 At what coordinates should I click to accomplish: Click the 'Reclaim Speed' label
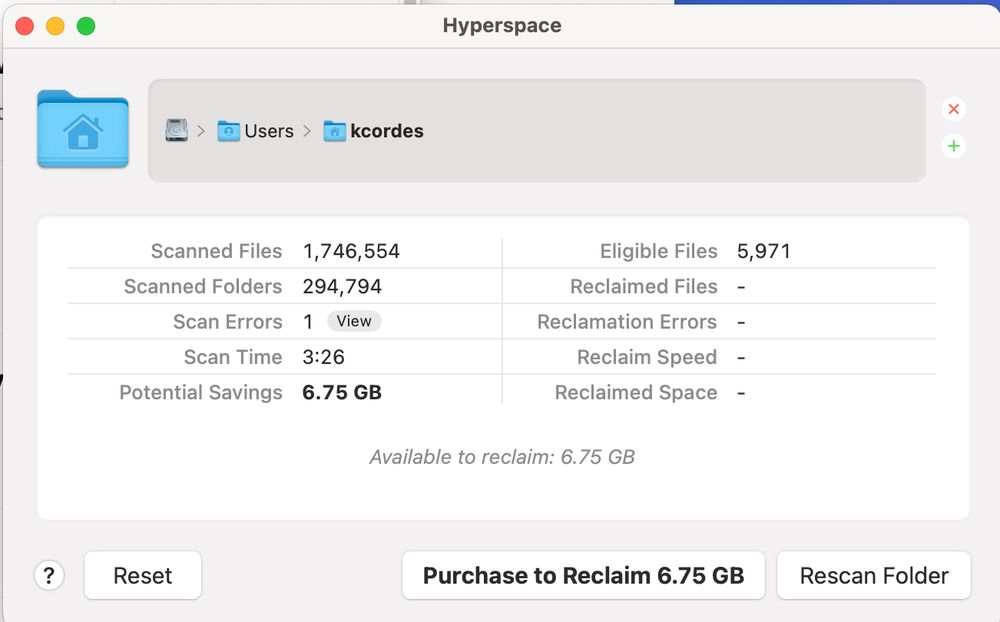(647, 357)
